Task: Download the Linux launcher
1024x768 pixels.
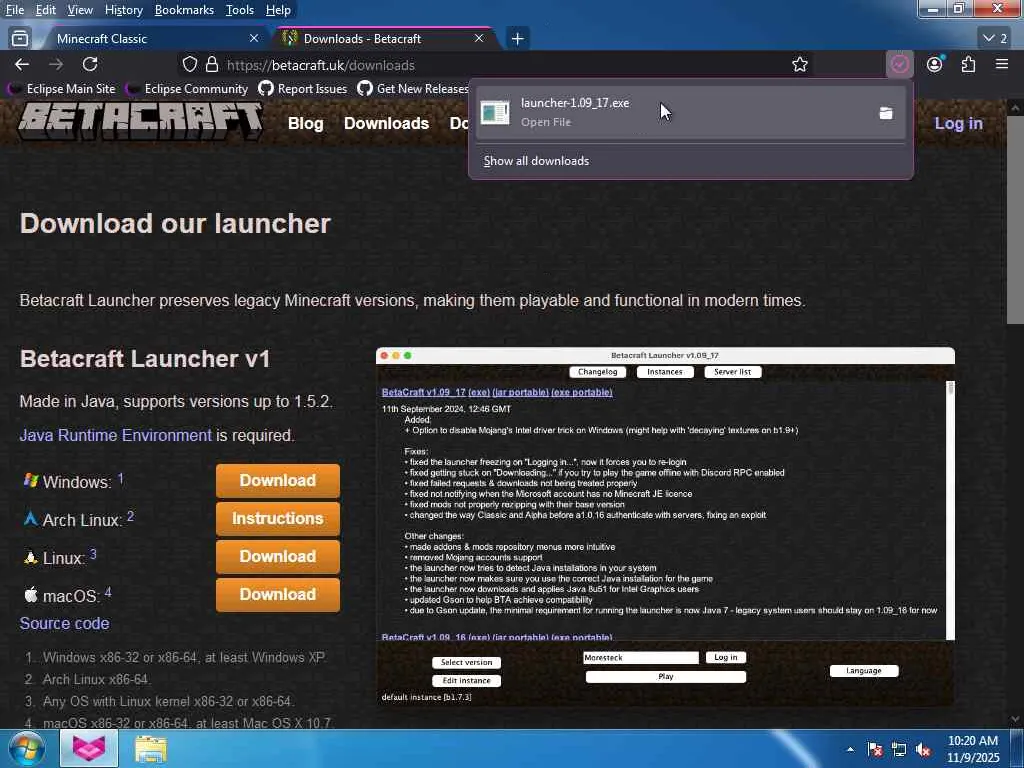Action: click(278, 556)
